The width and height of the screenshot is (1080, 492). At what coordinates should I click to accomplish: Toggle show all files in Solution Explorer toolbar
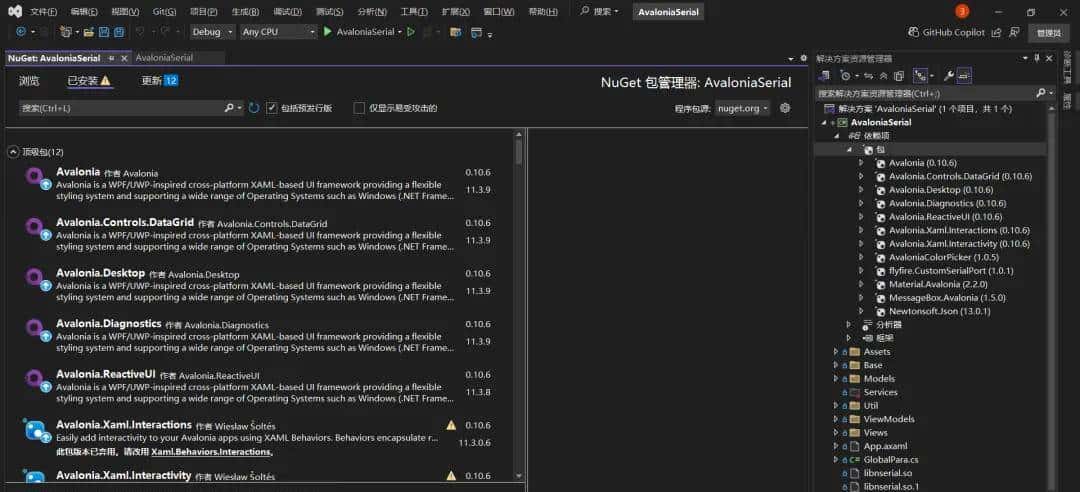899,76
